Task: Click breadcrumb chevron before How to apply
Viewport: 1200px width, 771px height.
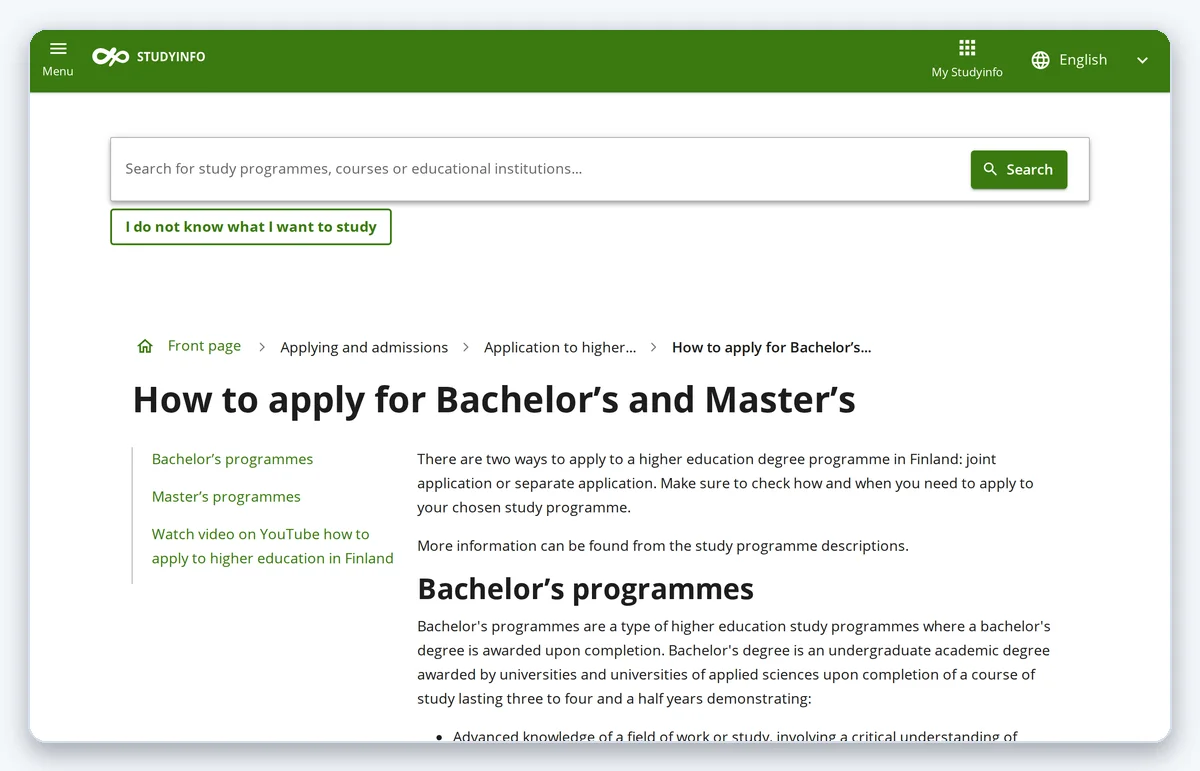Action: coord(654,347)
